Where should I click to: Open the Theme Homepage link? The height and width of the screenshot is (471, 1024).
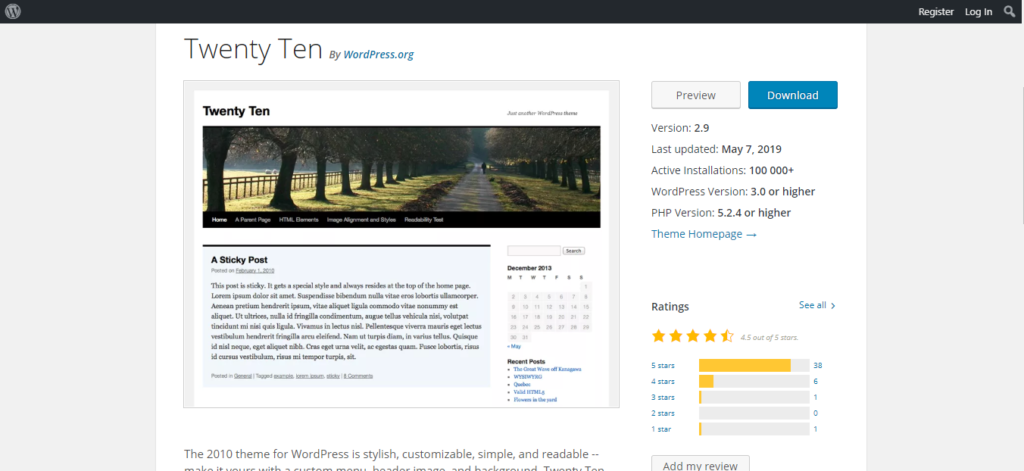coord(703,234)
